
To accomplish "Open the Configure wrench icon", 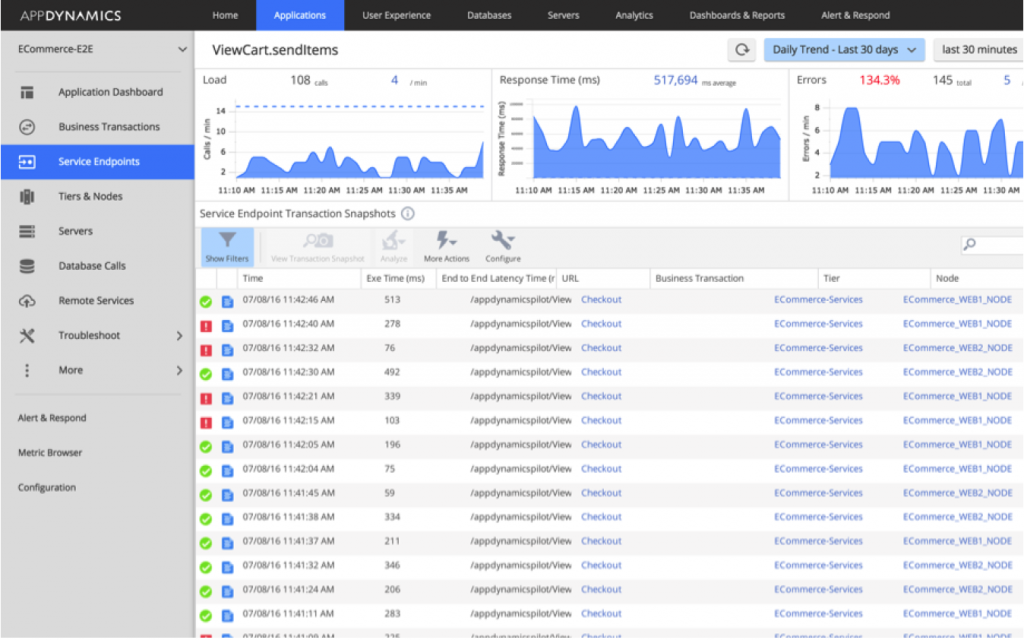I will click(x=503, y=240).
